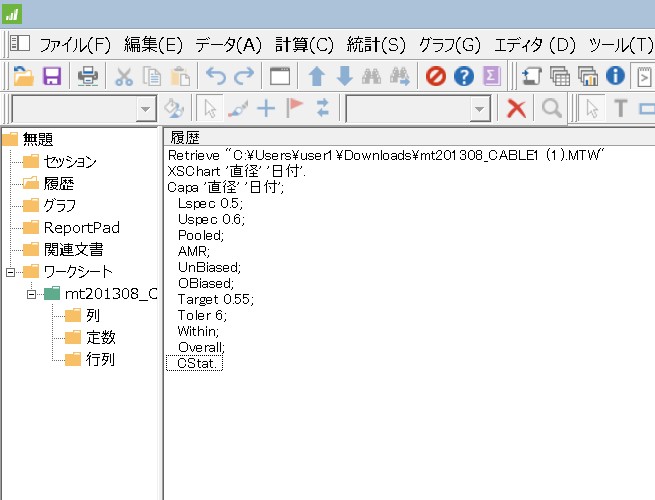The width and height of the screenshot is (655, 500).
Task: Click the blue info icon
Action: (x=615, y=76)
